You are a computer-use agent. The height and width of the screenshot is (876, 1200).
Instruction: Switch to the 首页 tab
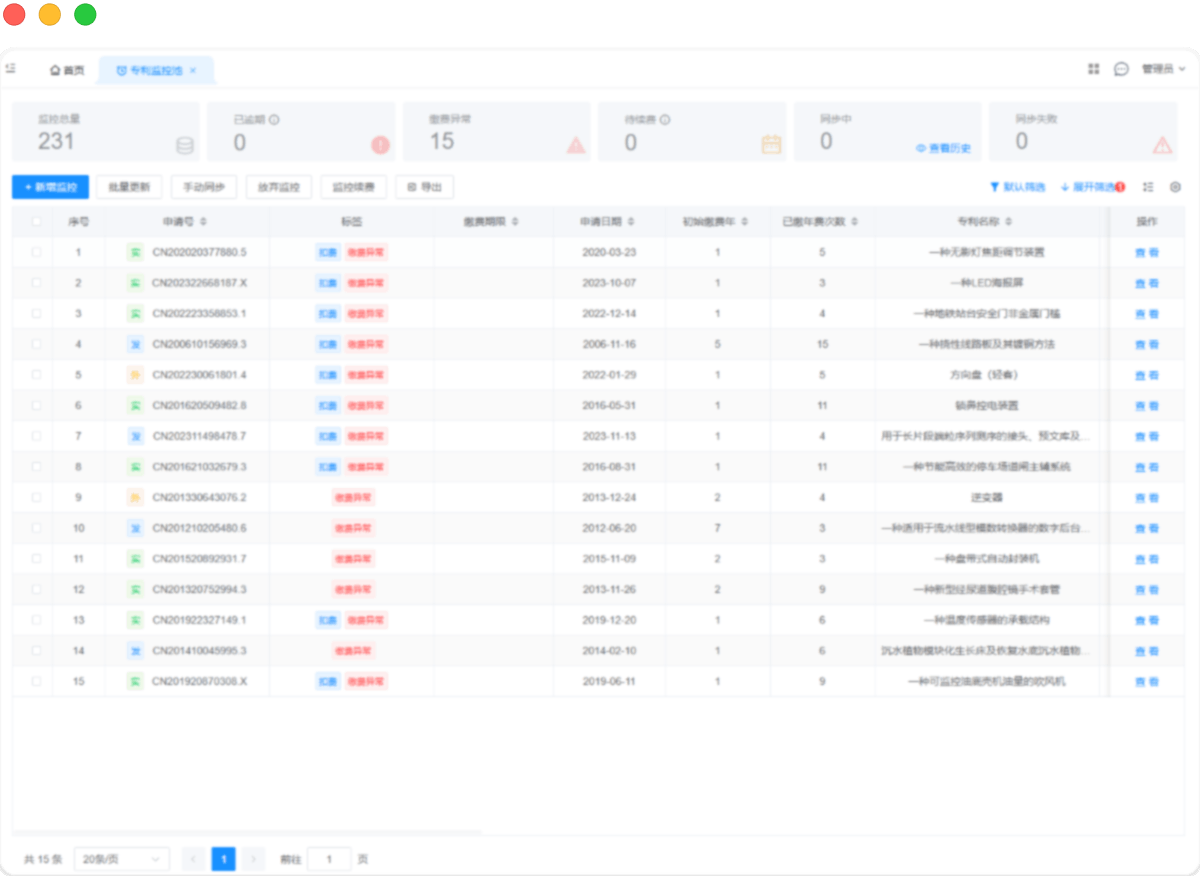pos(67,69)
